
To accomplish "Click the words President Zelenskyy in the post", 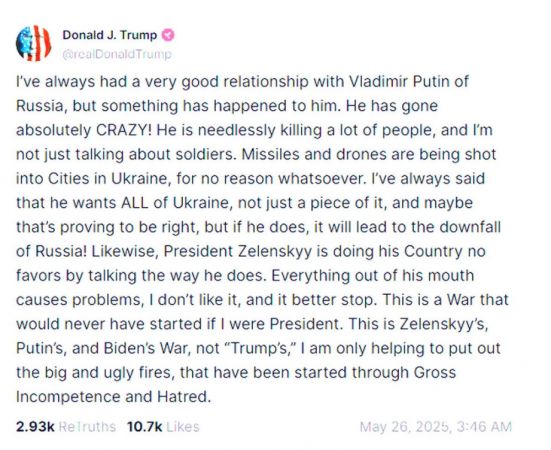I will tap(238, 252).
